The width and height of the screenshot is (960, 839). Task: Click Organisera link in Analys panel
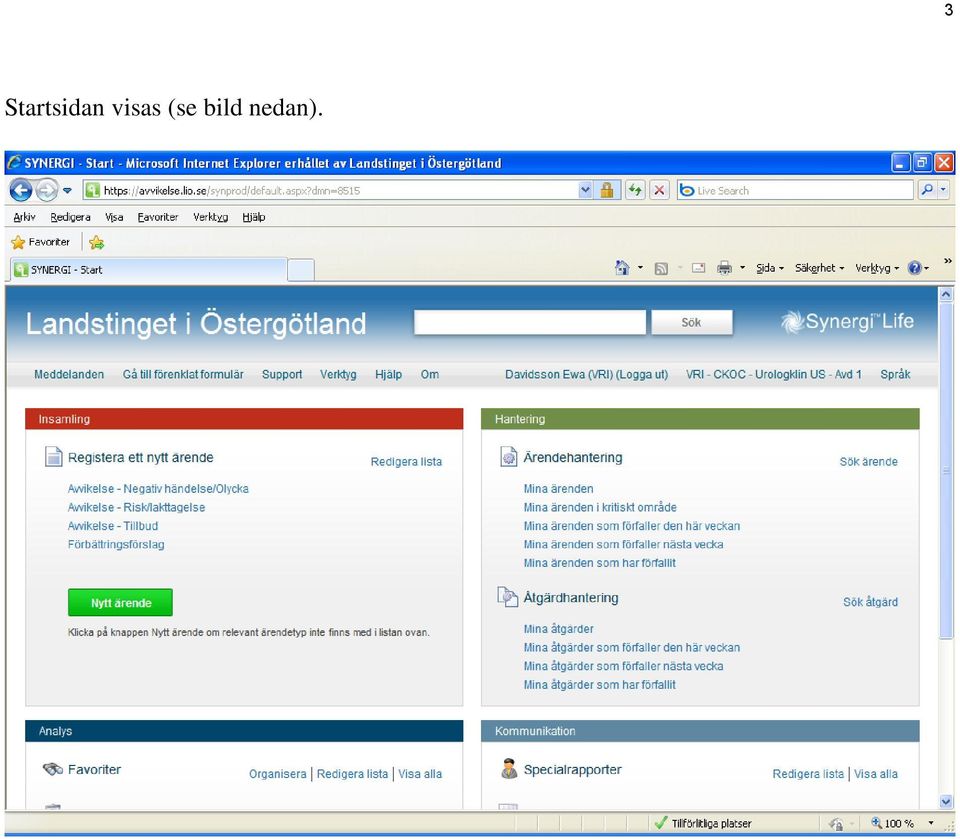pyautogui.click(x=277, y=774)
